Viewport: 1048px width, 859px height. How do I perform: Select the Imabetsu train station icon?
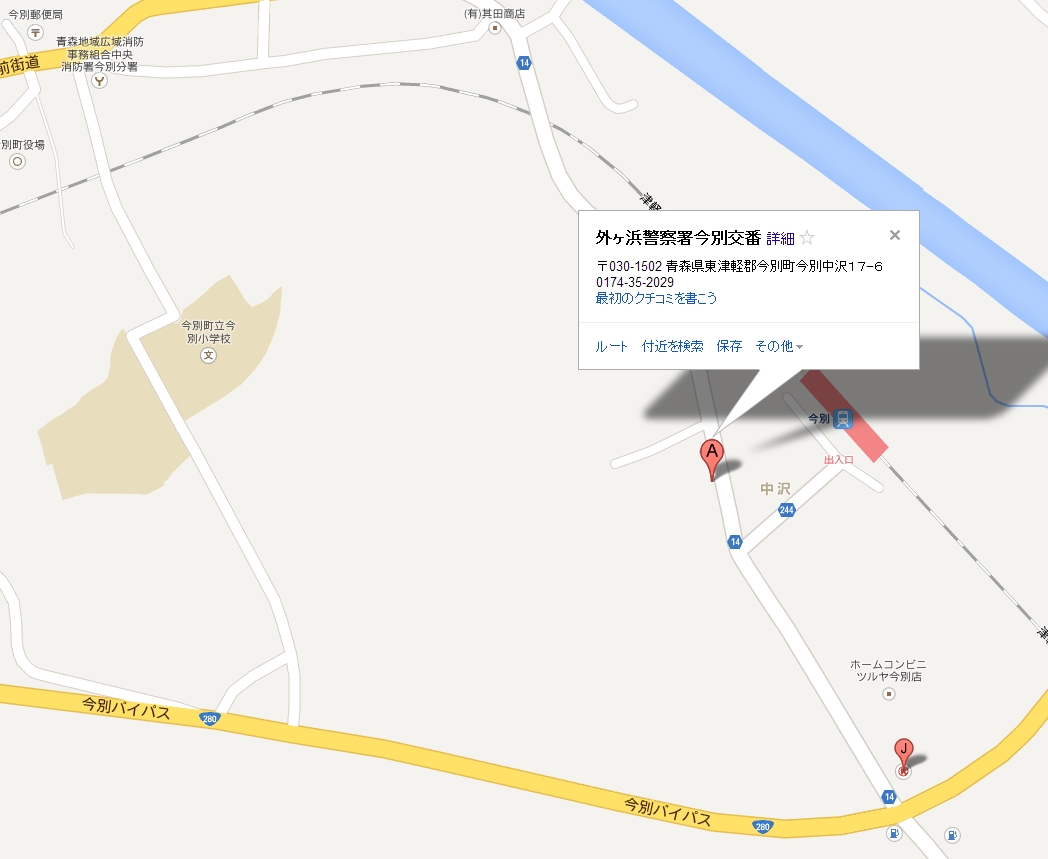pyautogui.click(x=843, y=419)
